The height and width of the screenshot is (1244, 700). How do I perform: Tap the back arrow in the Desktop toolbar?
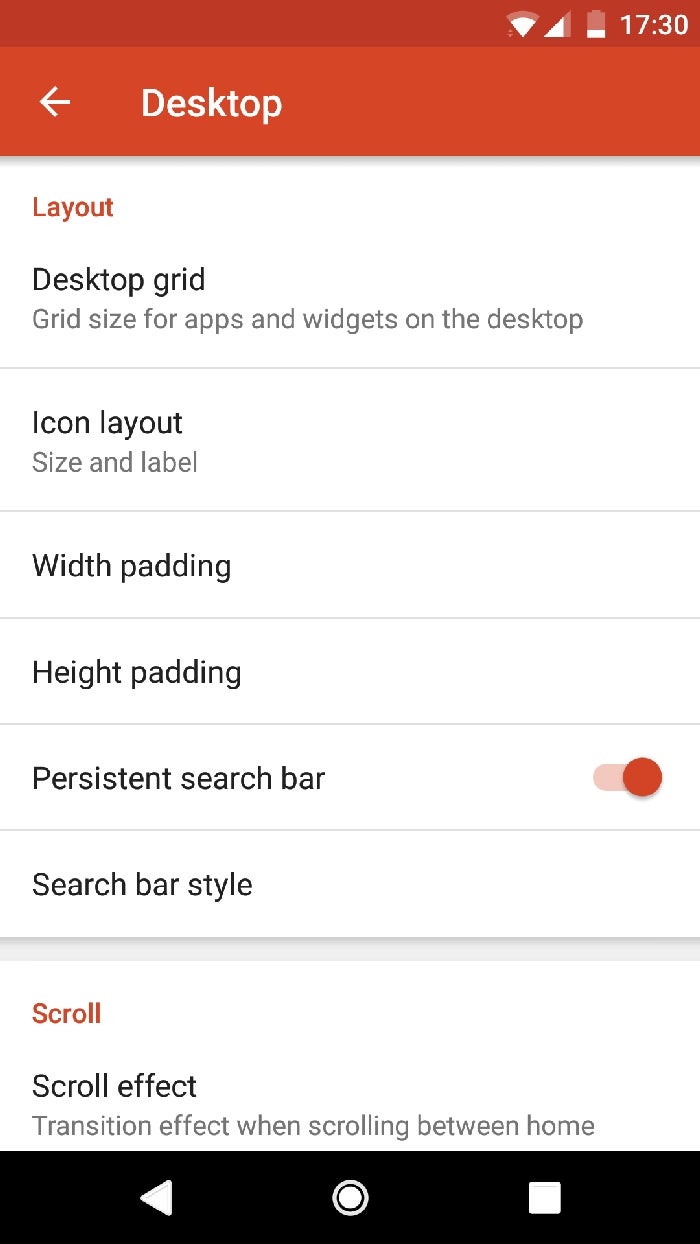click(55, 101)
